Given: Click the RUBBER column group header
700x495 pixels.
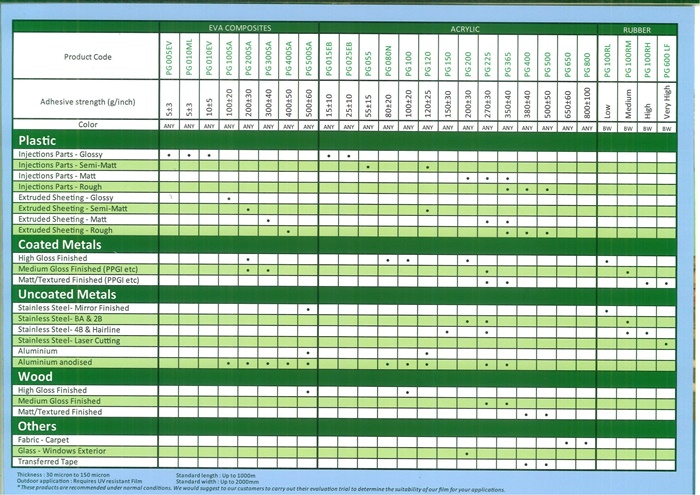Looking at the screenshot, I should [636, 29].
